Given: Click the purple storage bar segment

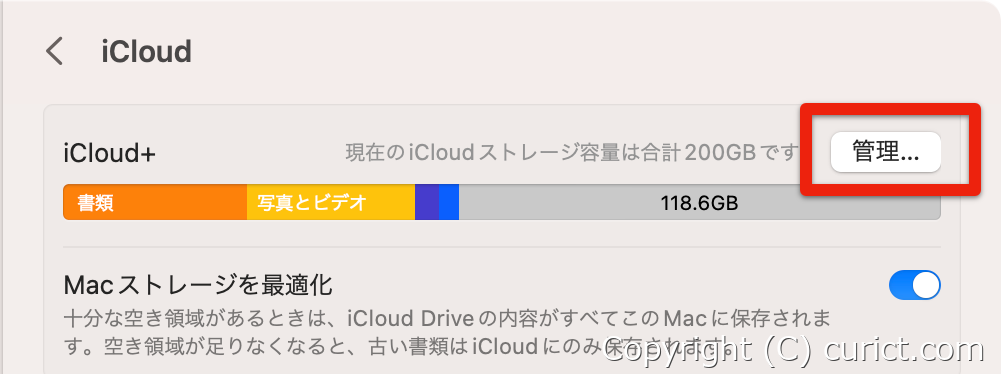Looking at the screenshot, I should [426, 202].
